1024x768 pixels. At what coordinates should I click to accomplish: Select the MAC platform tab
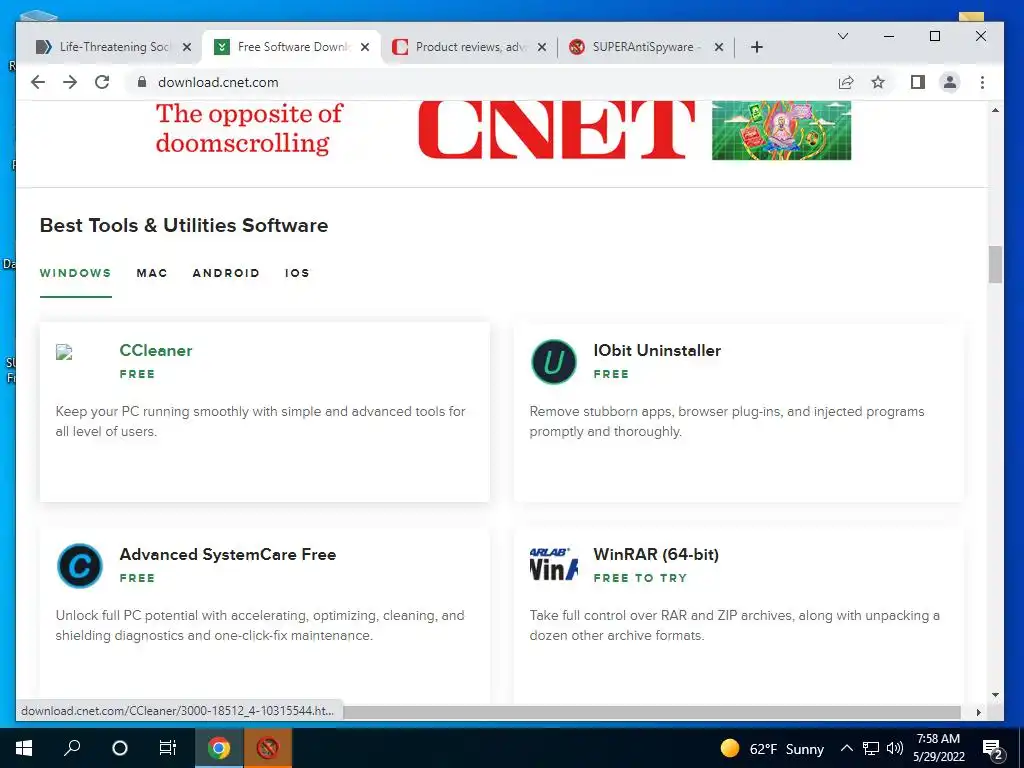152,273
